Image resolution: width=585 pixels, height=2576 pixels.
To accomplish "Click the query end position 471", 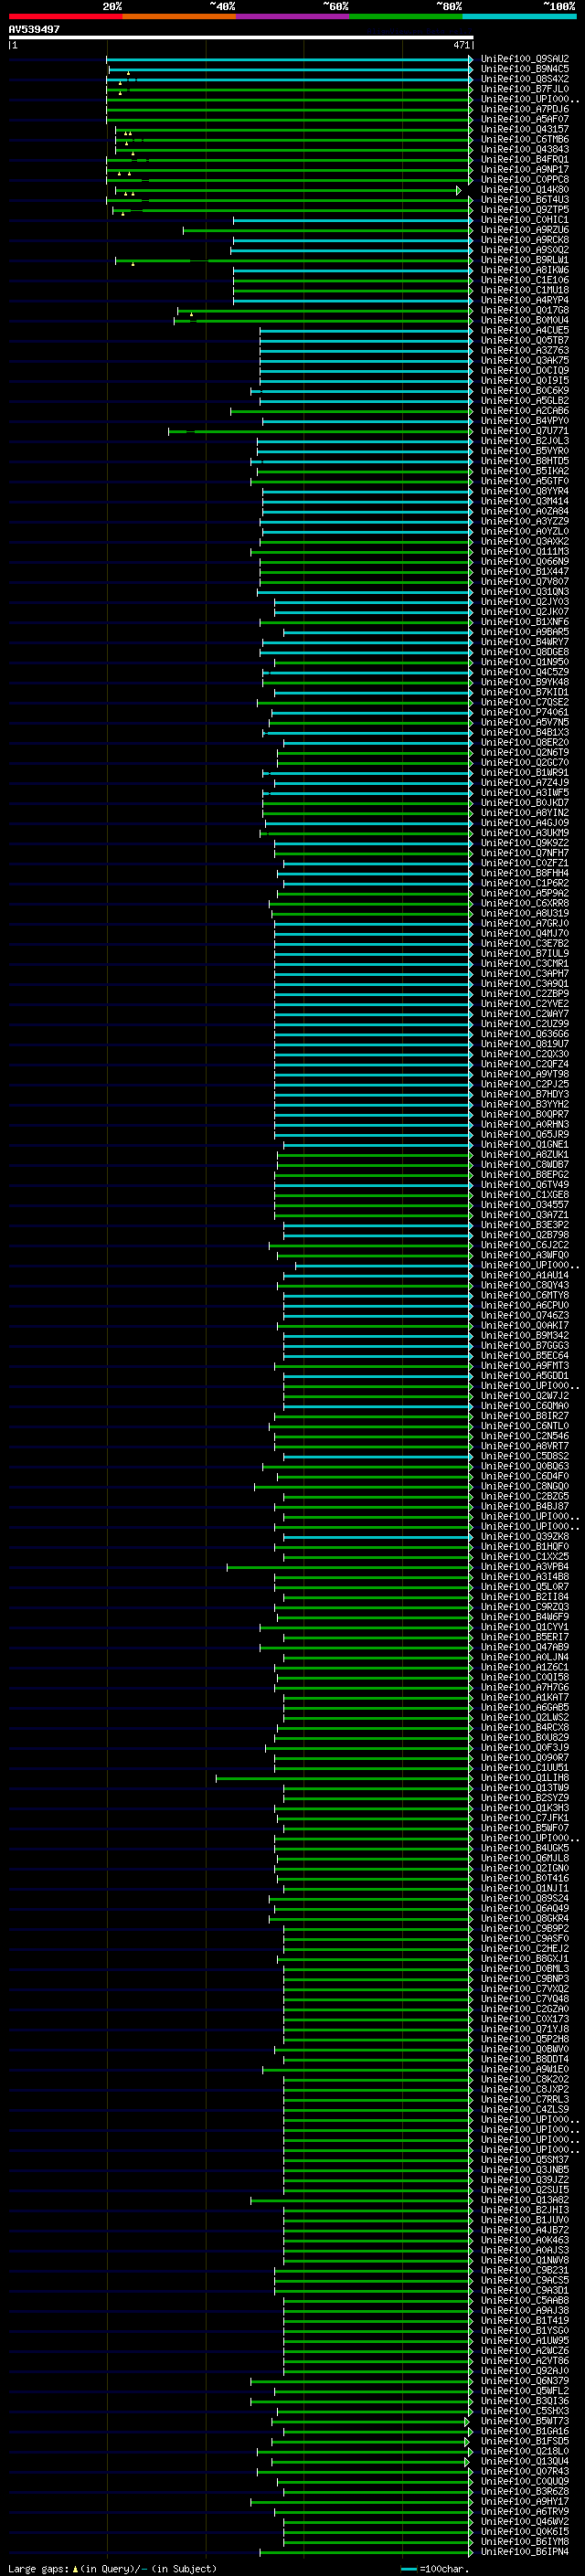I will pos(461,45).
